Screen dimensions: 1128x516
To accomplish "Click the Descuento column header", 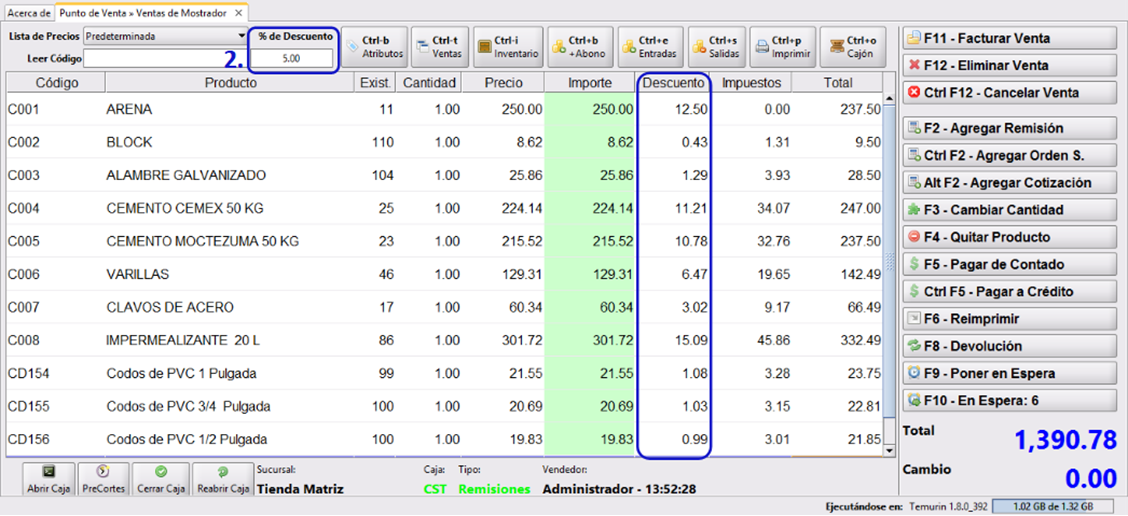I will pos(673,83).
